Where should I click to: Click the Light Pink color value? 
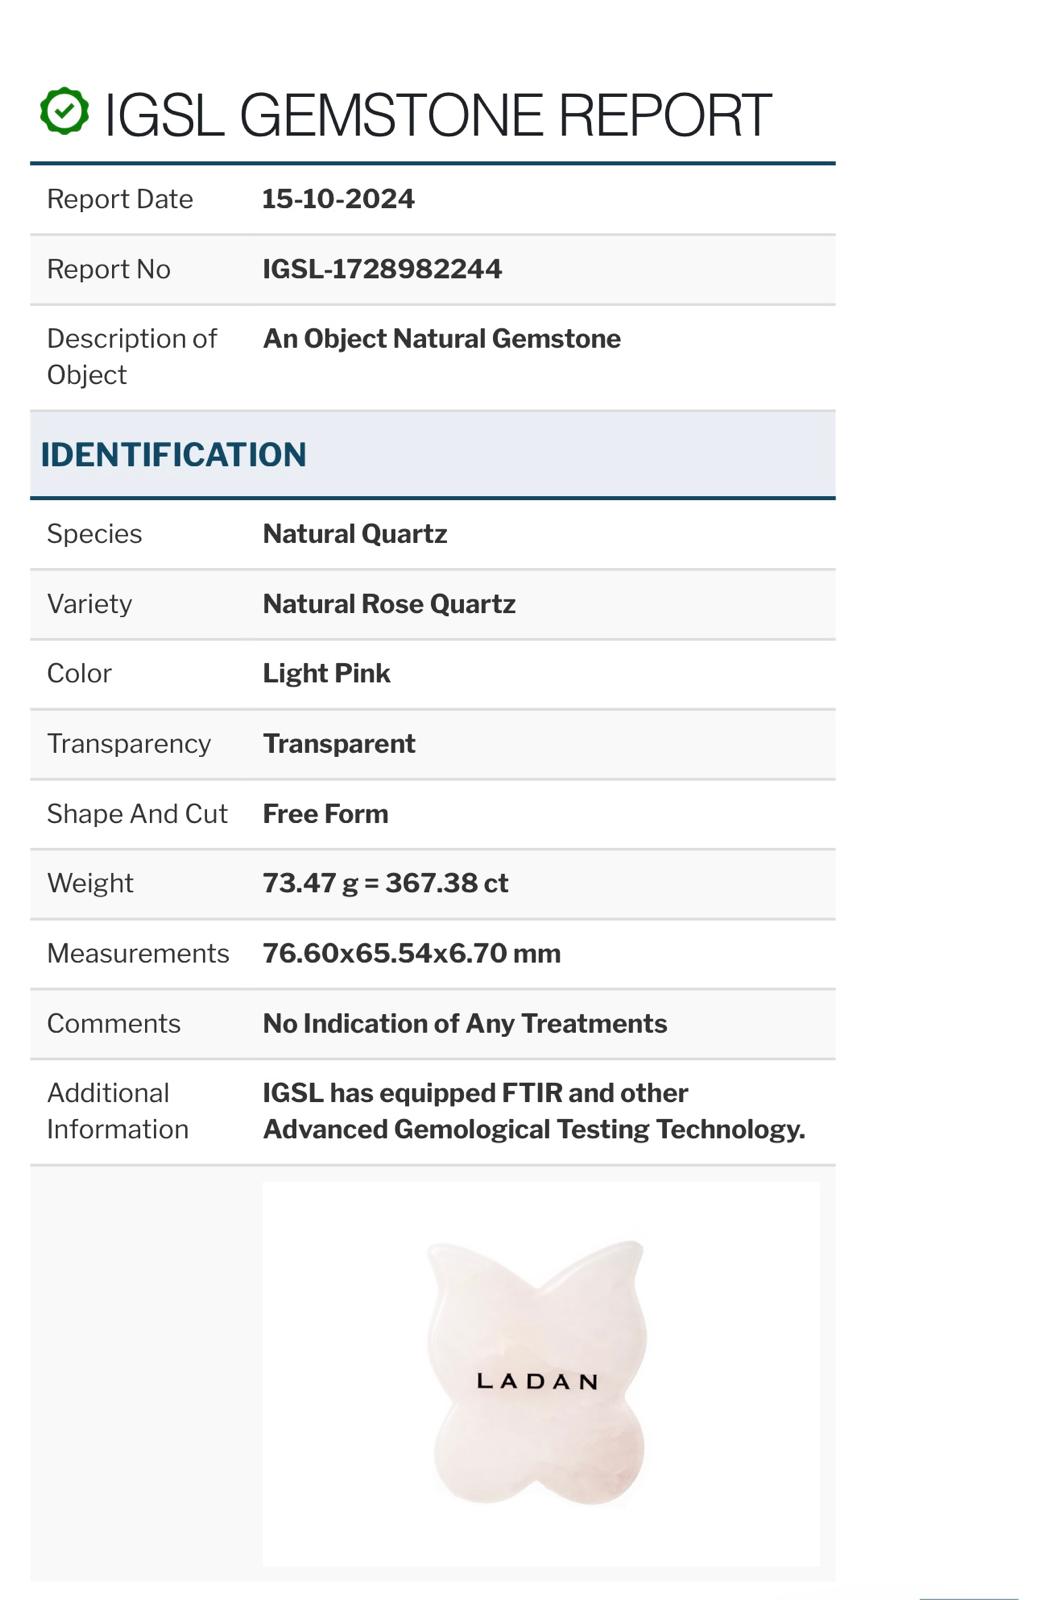pos(326,674)
